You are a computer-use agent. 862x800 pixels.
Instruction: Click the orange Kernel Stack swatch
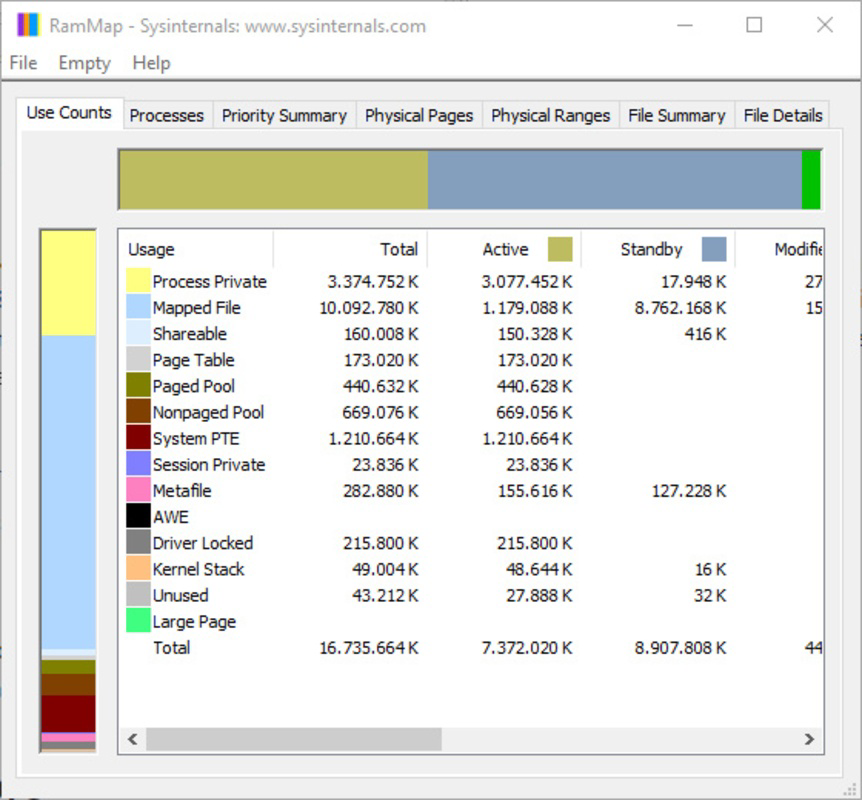[138, 568]
